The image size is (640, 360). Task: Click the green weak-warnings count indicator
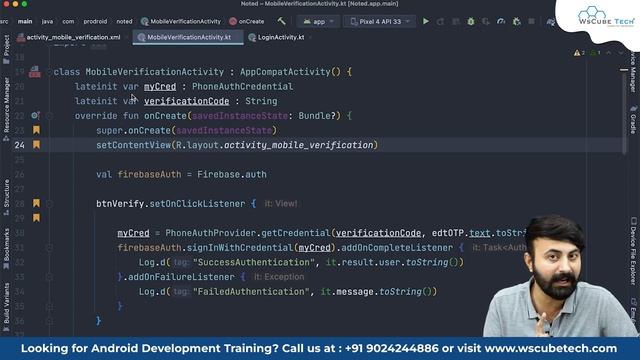(595, 53)
